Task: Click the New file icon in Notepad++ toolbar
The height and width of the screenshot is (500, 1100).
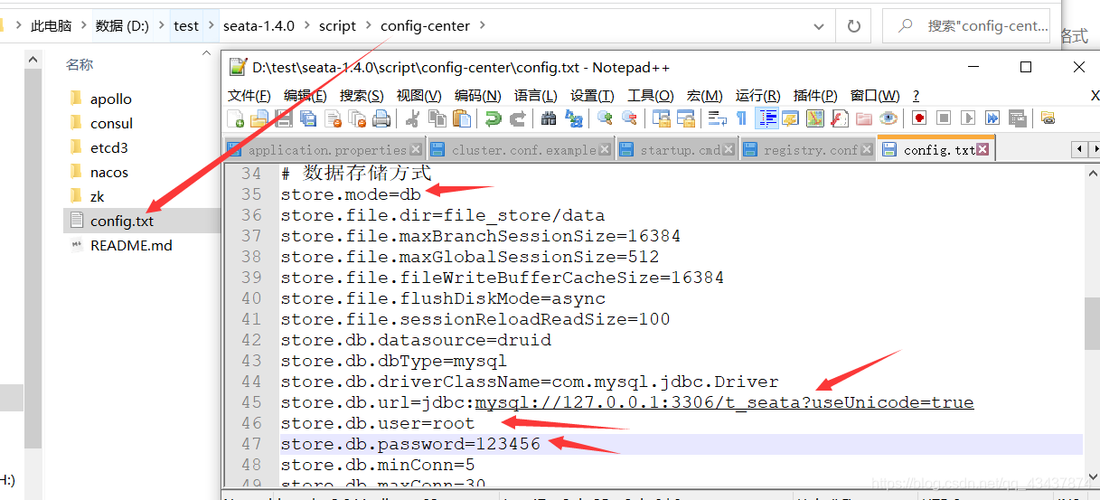Action: point(236,119)
